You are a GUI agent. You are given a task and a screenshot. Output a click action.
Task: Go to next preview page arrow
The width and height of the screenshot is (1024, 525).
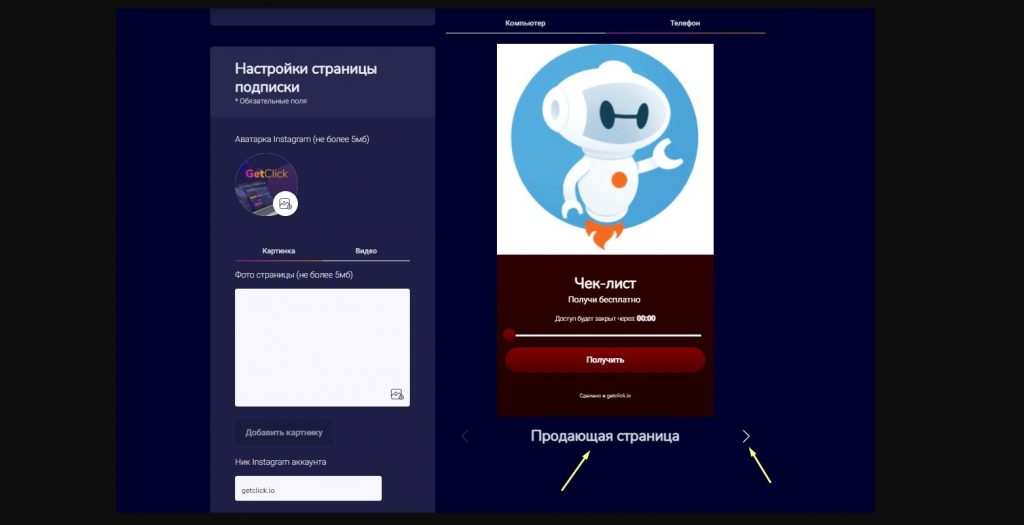[746, 436]
